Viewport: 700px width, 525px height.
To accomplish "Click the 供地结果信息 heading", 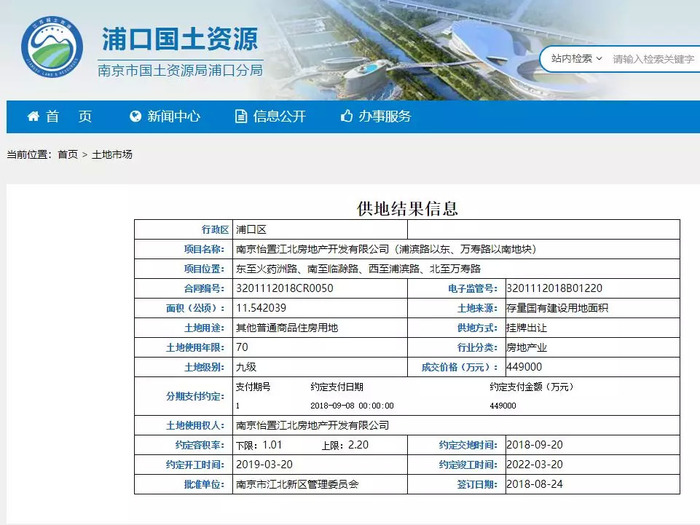I will point(407,208).
